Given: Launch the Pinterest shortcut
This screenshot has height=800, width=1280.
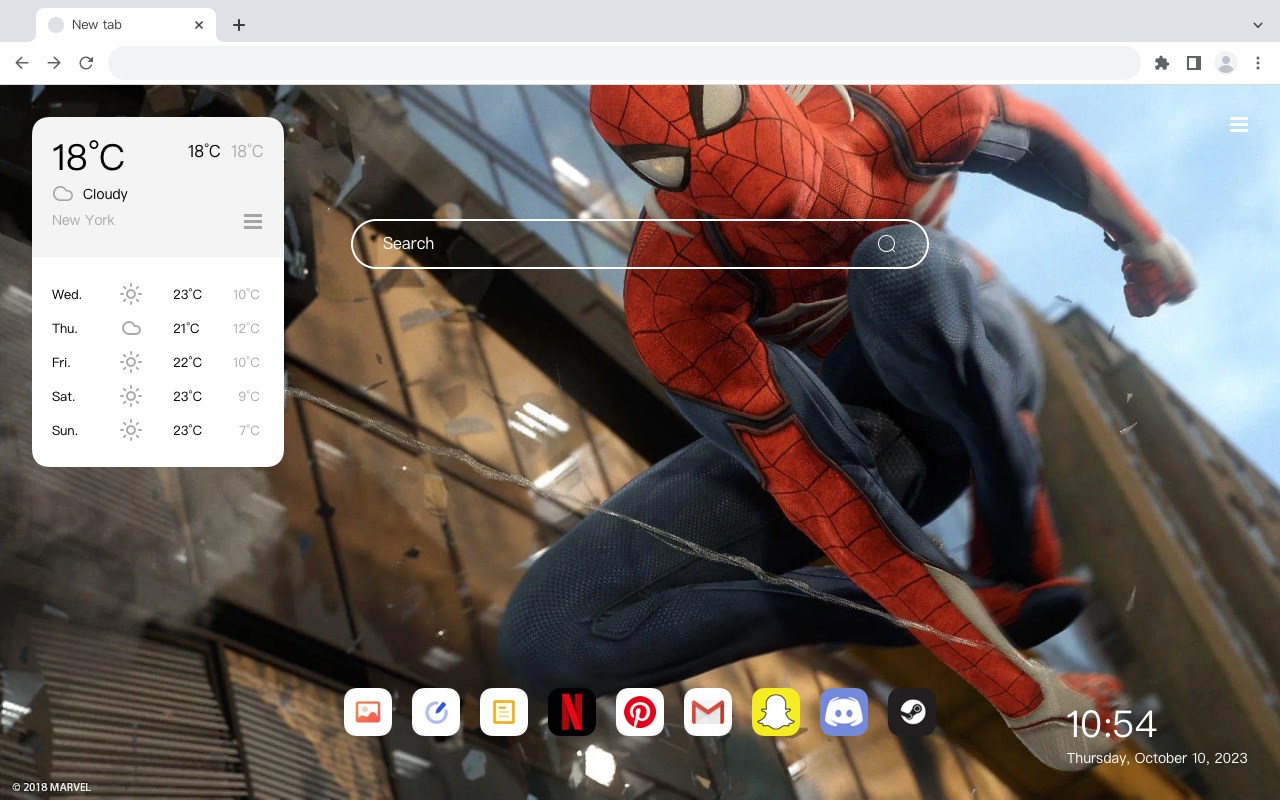Looking at the screenshot, I should (640, 712).
